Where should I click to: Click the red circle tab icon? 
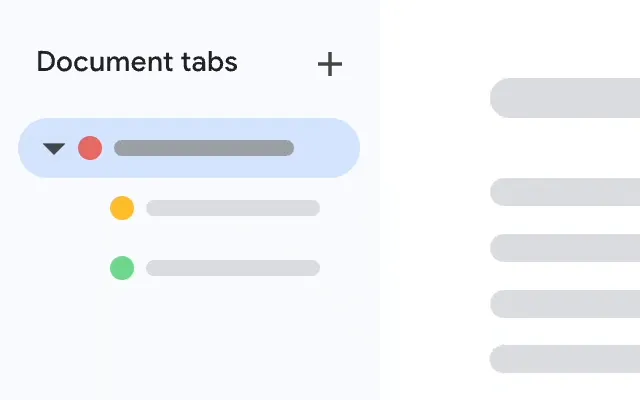(90, 148)
